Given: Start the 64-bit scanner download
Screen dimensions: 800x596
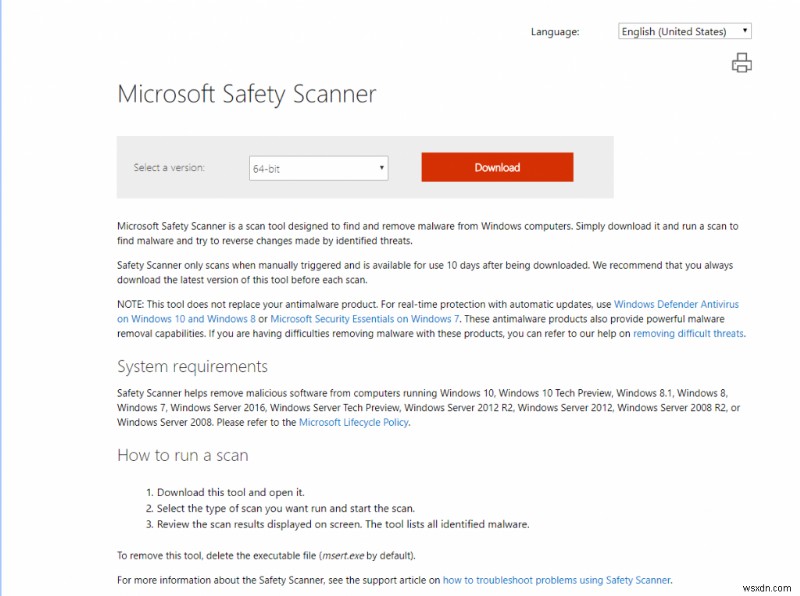Looking at the screenshot, I should (497, 167).
